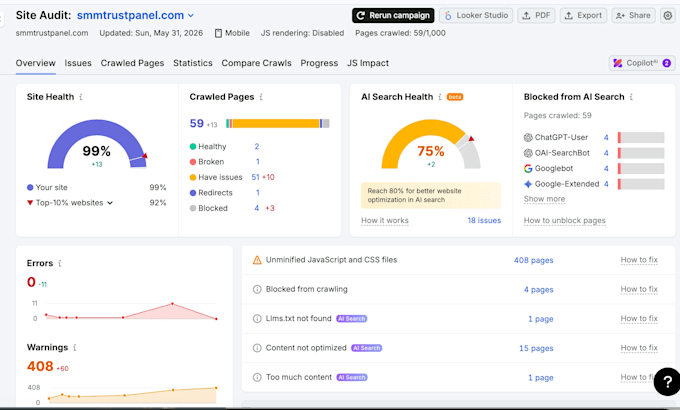
Task: Click info icon beside Llms.txt not found
Action: pyautogui.click(x=257, y=319)
